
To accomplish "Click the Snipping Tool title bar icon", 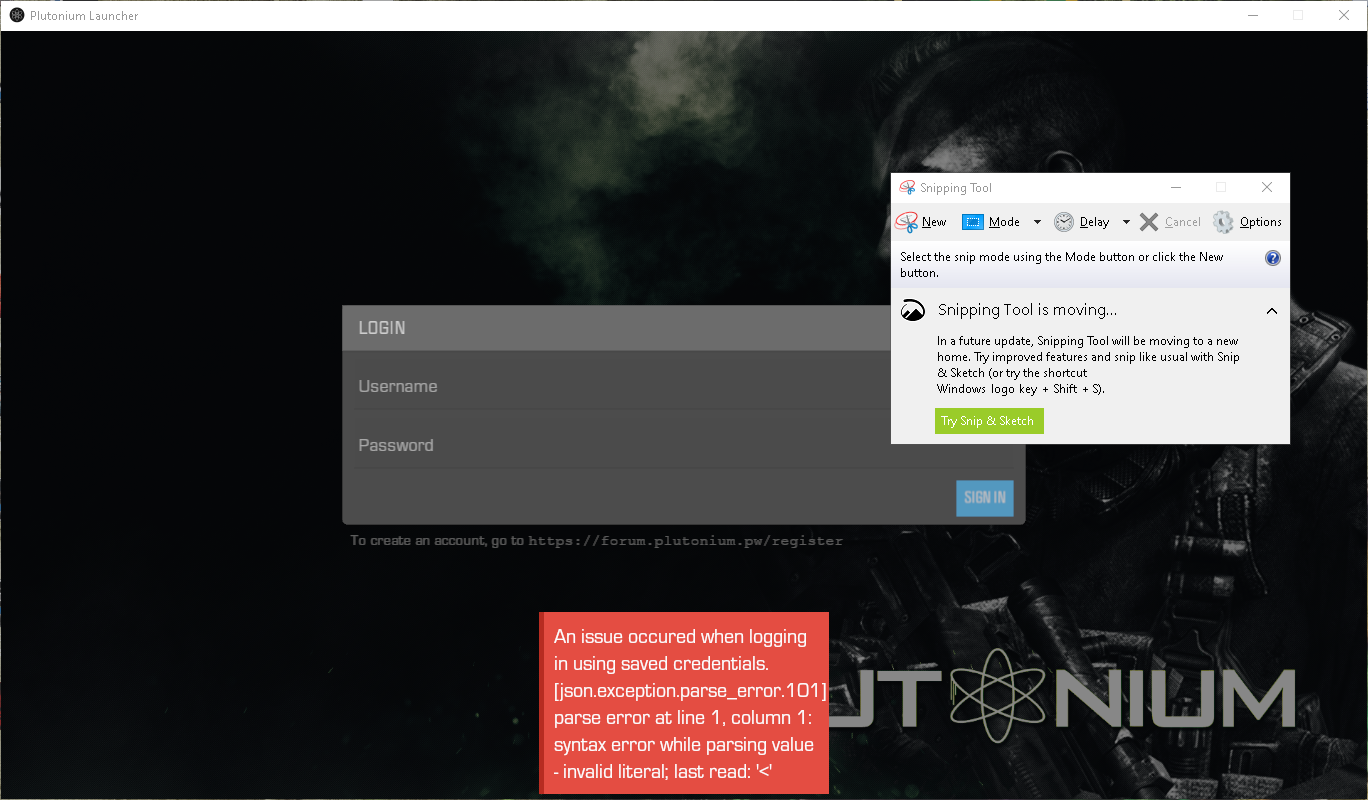I will point(908,188).
